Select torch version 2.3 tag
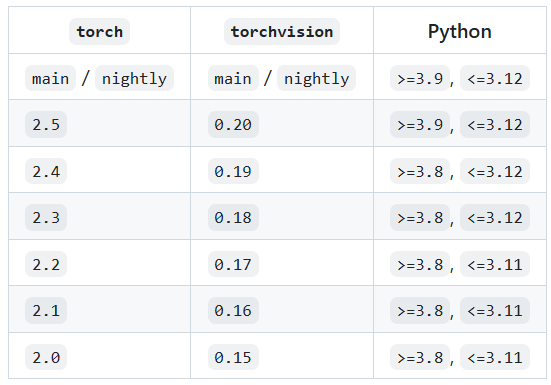The image size is (551, 385). [x=46, y=217]
